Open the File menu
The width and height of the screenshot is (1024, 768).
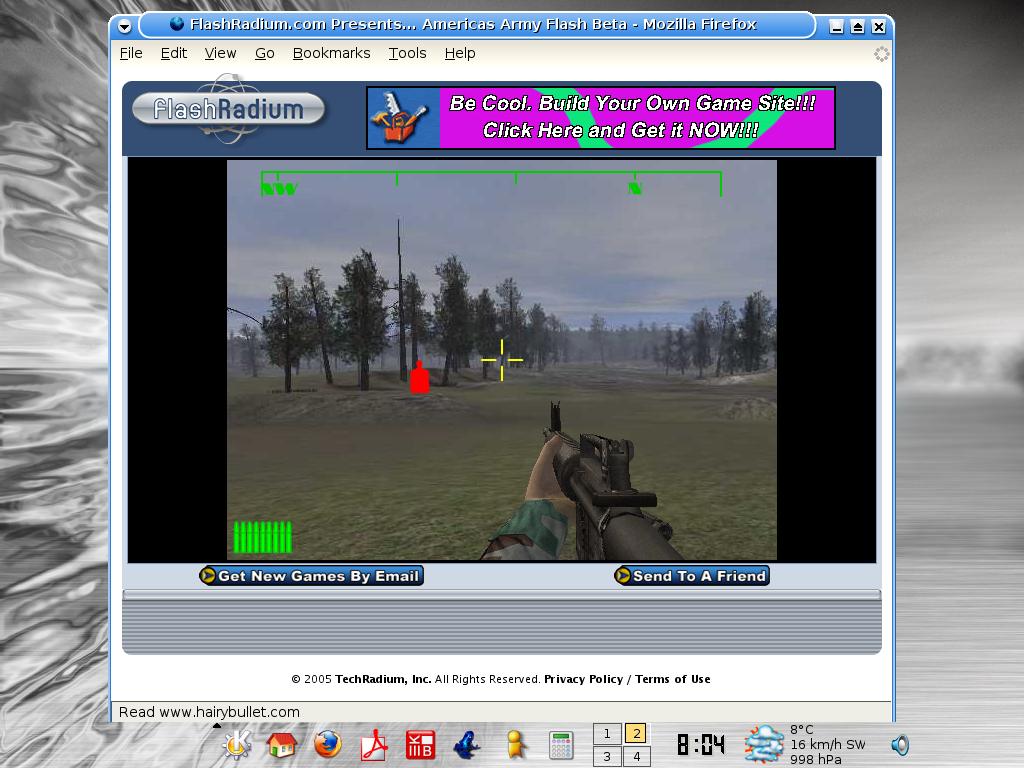131,53
